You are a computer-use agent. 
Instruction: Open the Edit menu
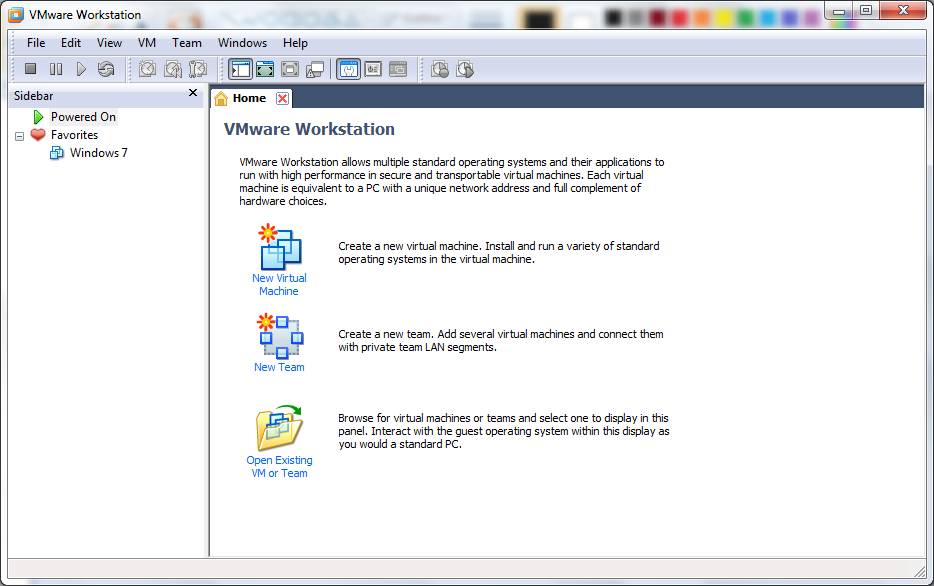pyautogui.click(x=71, y=43)
